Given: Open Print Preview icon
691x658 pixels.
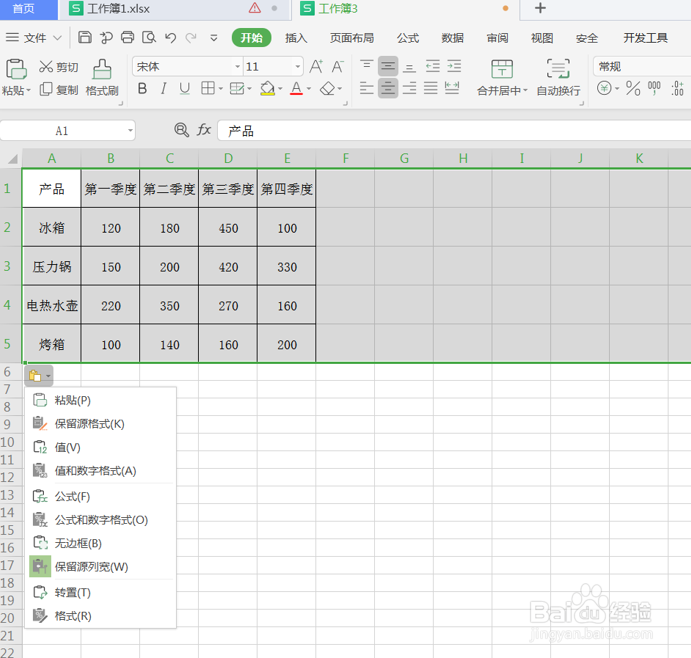Looking at the screenshot, I should pyautogui.click(x=149, y=37).
